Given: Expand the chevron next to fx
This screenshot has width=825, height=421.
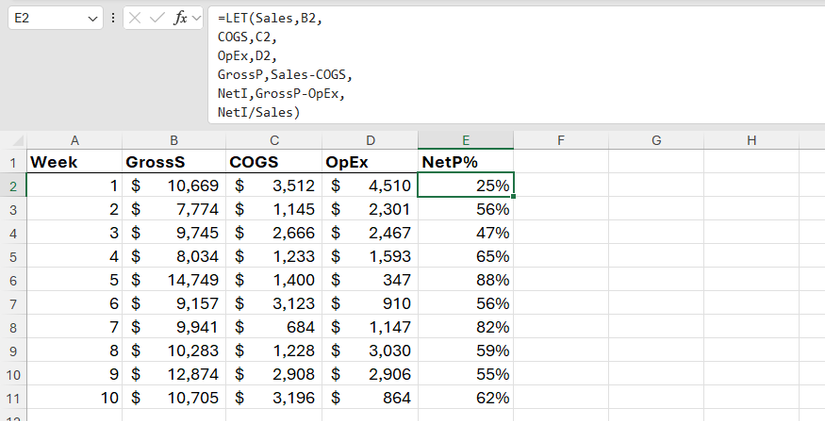Looking at the screenshot, I should coord(197,19).
